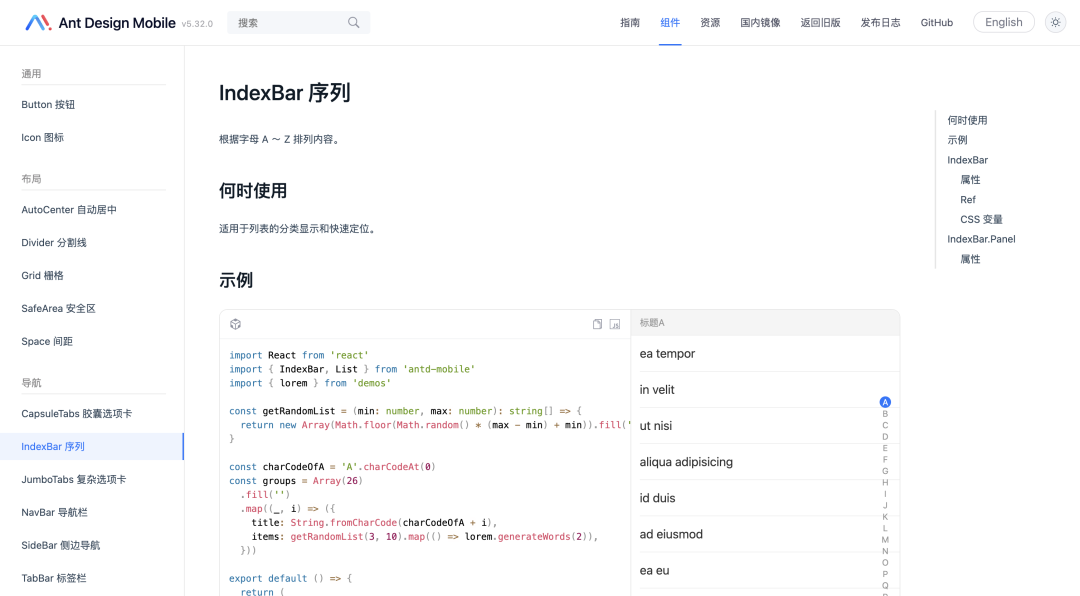The image size is (1080, 596).
Task: Click the v5.32.0 version label
Action: point(197,24)
